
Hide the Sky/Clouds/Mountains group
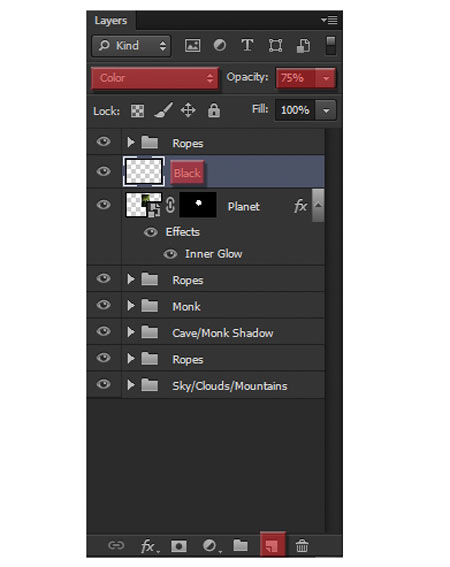click(103, 384)
